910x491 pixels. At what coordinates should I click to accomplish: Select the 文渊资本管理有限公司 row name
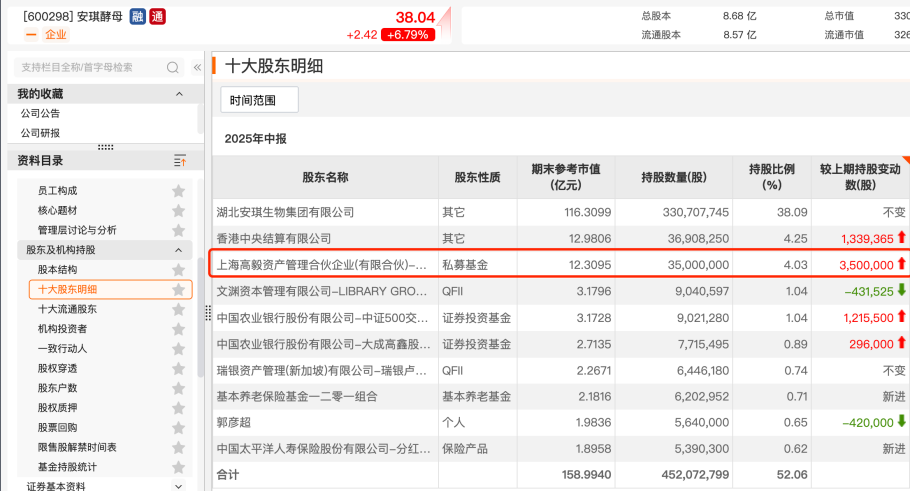[322, 291]
